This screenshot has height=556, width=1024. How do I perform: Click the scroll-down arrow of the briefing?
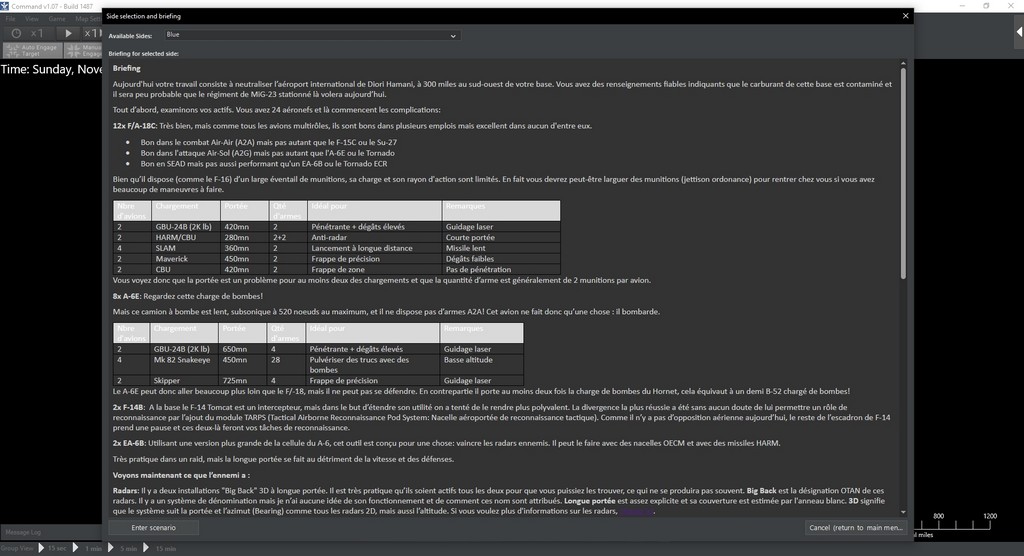(x=903, y=512)
